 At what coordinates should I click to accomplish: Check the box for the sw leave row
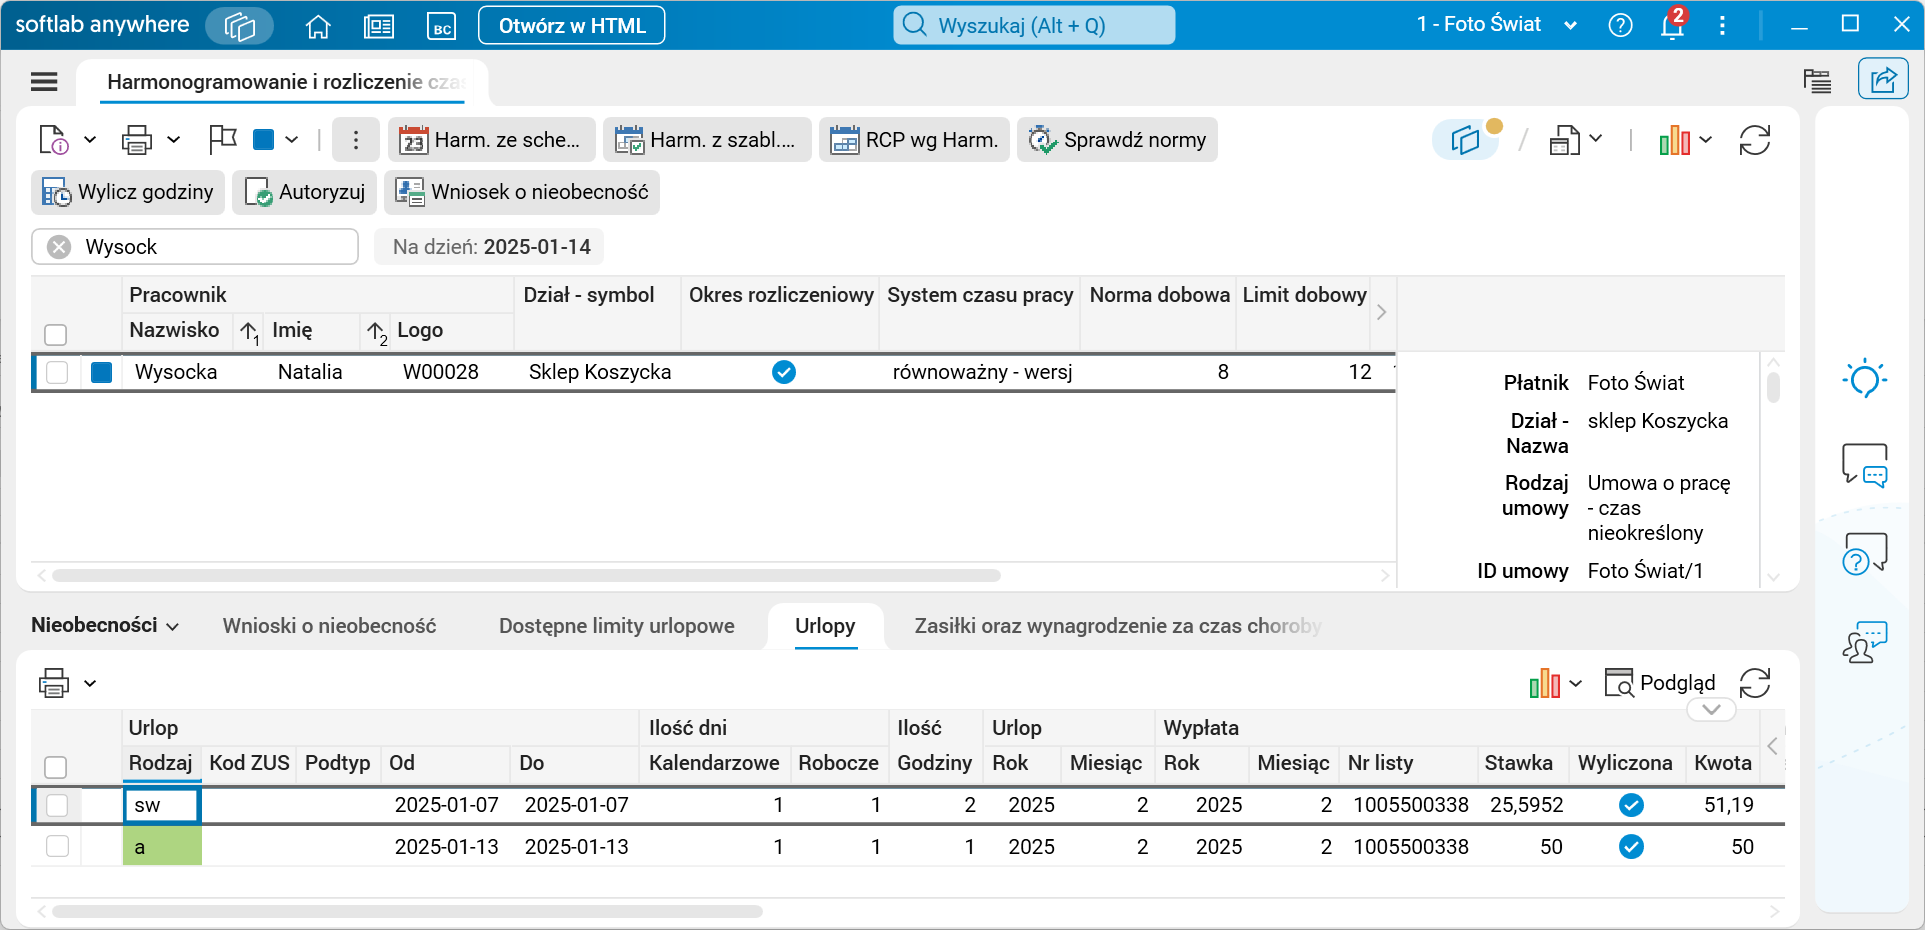57,805
